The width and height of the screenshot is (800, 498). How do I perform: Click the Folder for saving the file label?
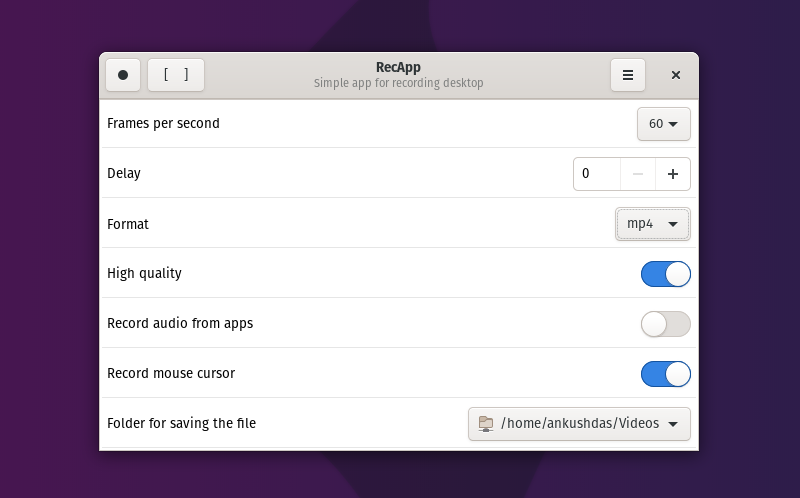pos(182,424)
